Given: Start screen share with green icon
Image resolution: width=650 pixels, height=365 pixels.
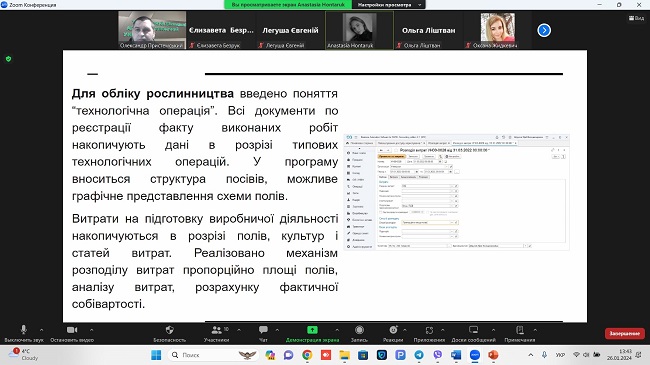Looking at the screenshot, I should 312,333.
